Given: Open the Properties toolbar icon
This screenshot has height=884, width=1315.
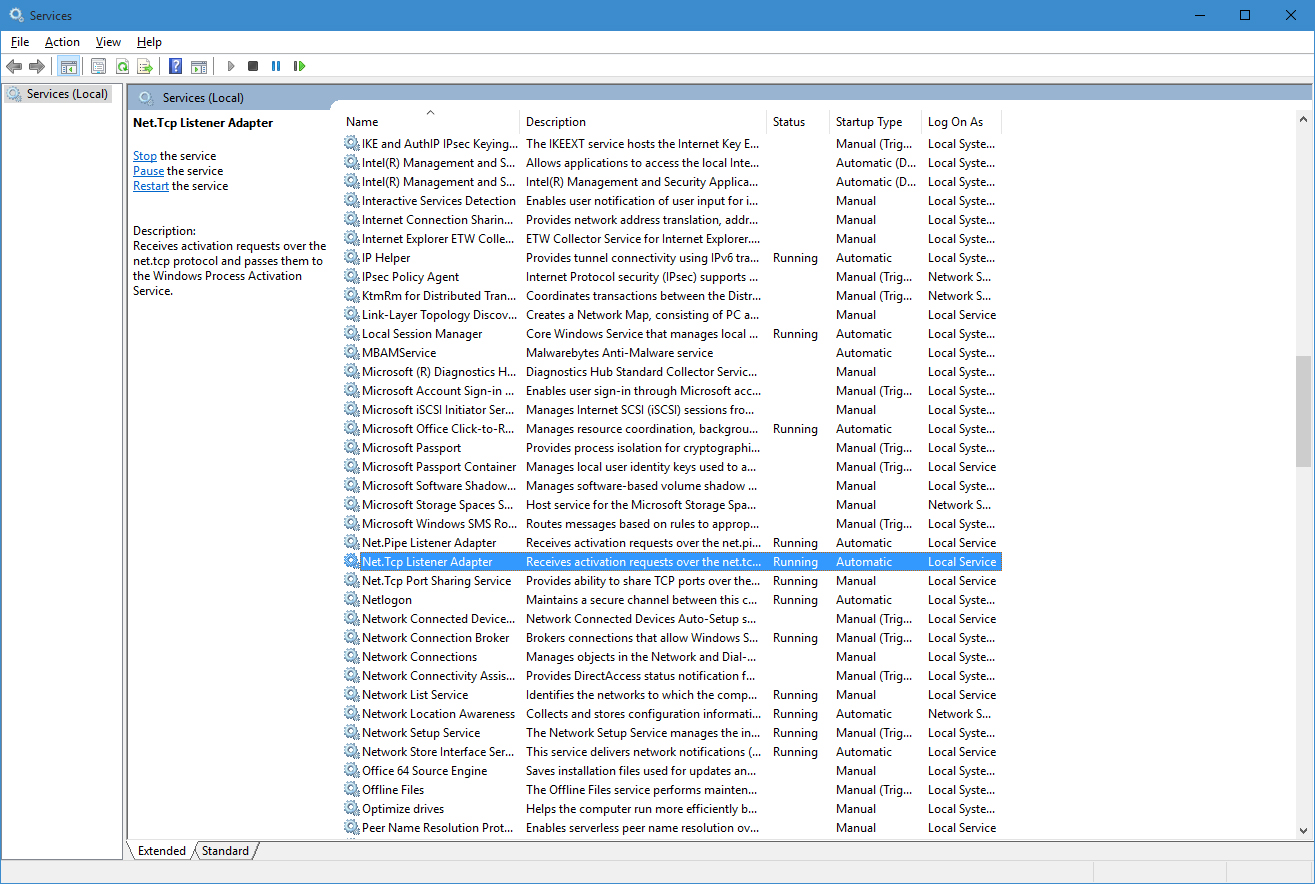Looking at the screenshot, I should [98, 66].
